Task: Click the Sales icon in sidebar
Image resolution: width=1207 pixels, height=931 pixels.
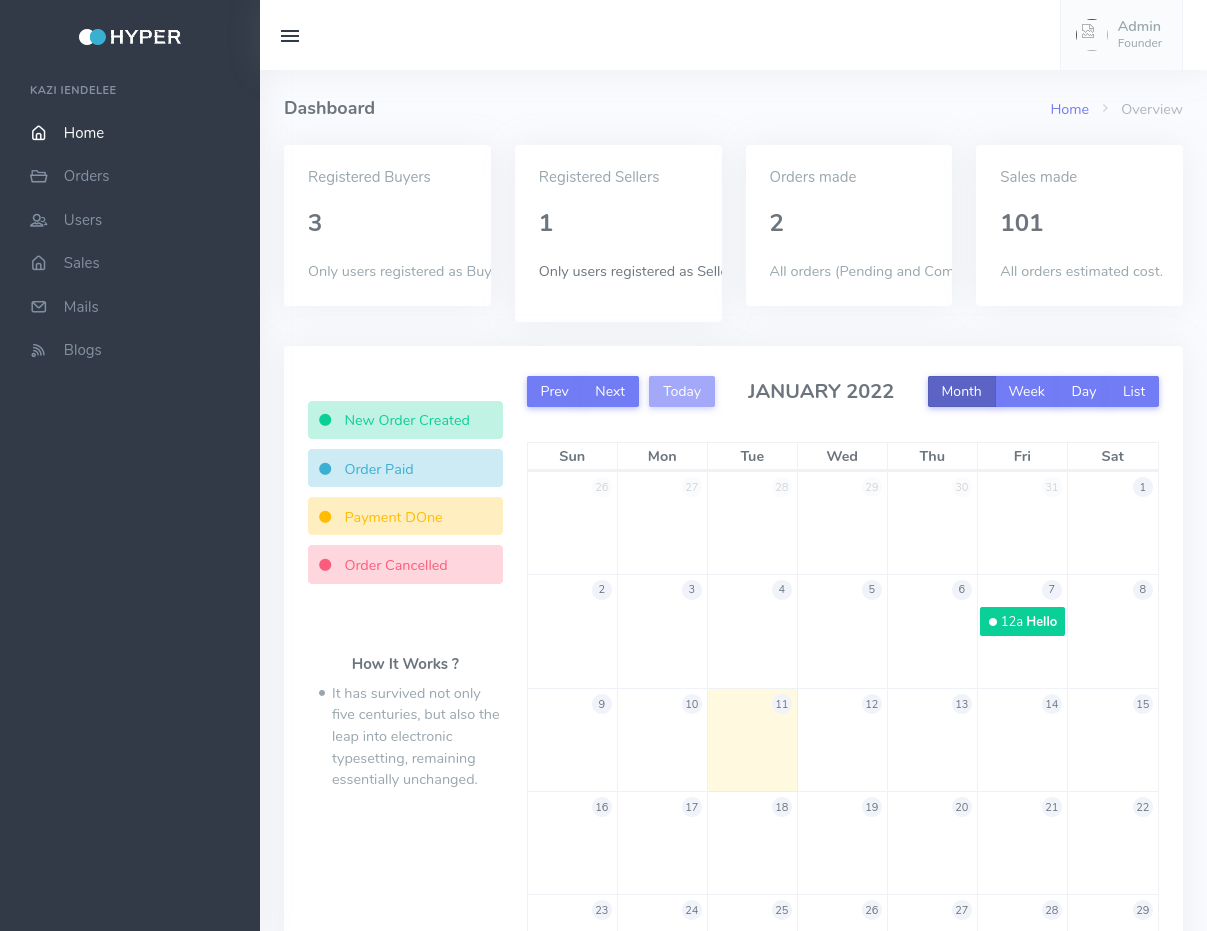Action: pyautogui.click(x=39, y=263)
